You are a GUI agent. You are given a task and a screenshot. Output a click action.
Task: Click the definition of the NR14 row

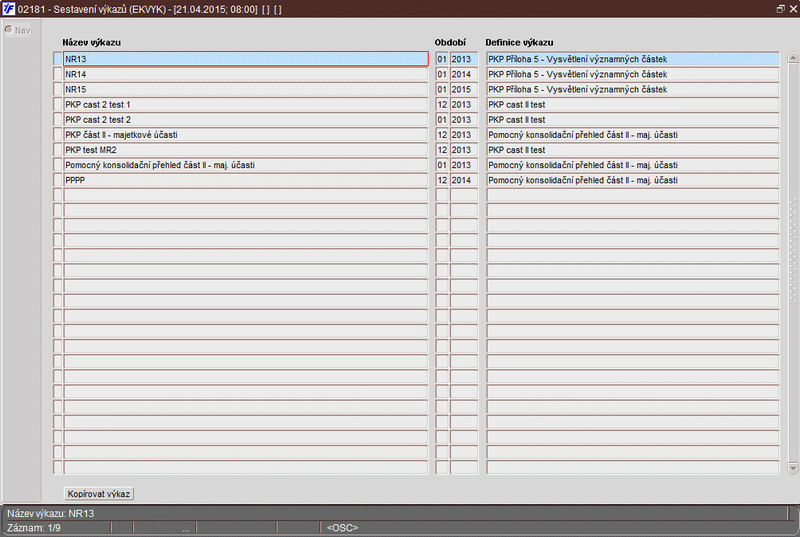(x=633, y=74)
